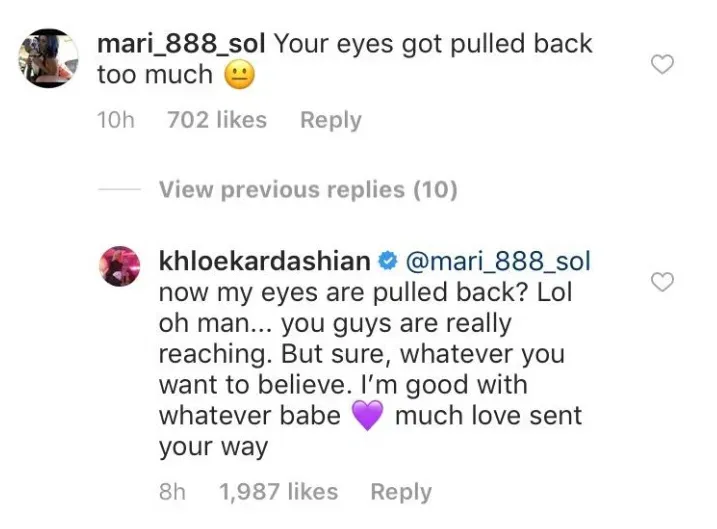Open mari_888_sol's profile picture
The image size is (717, 529).
click(x=47, y=60)
